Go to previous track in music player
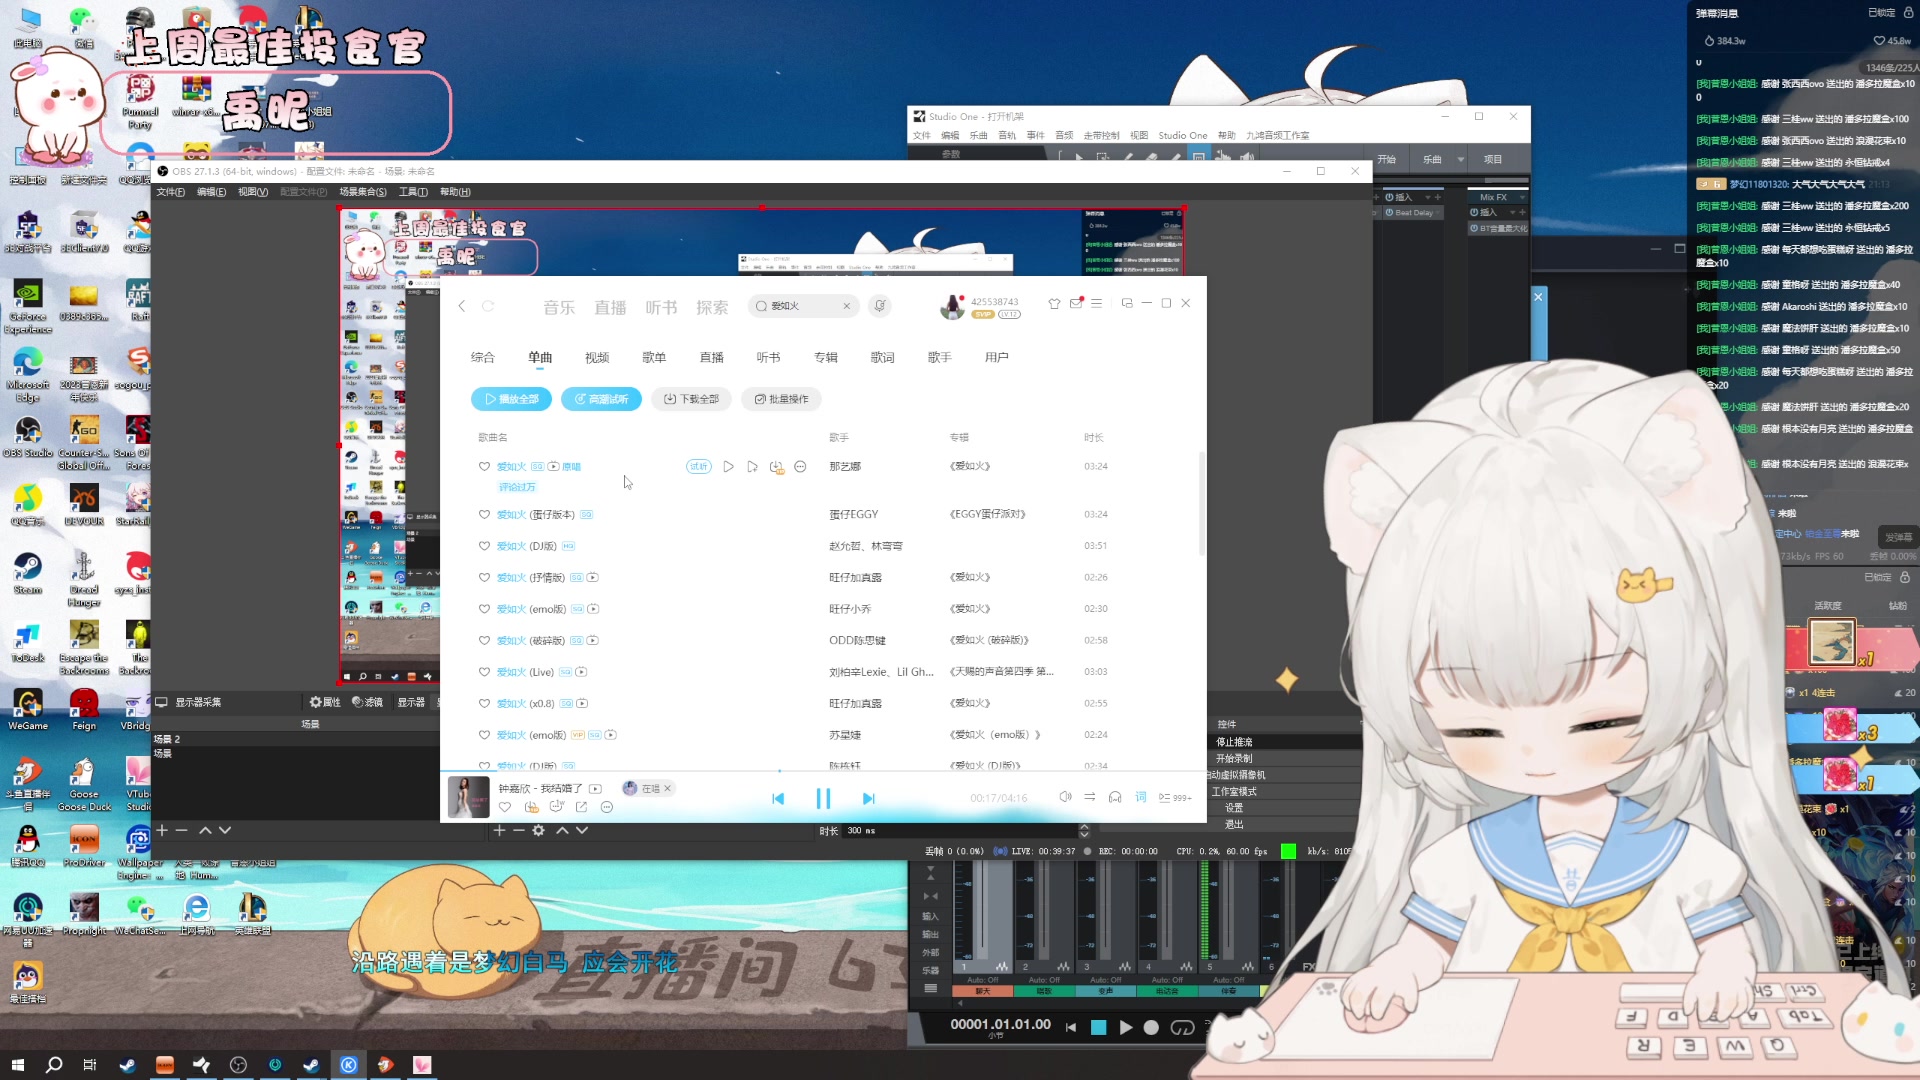The width and height of the screenshot is (1920, 1080). [778, 798]
